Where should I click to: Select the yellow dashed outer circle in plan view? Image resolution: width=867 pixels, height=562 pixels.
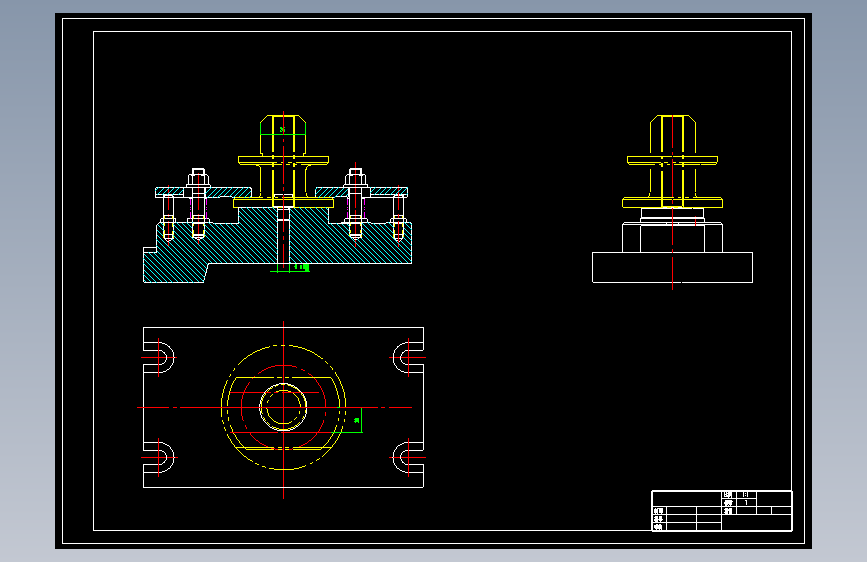pyautogui.click(x=283, y=407)
